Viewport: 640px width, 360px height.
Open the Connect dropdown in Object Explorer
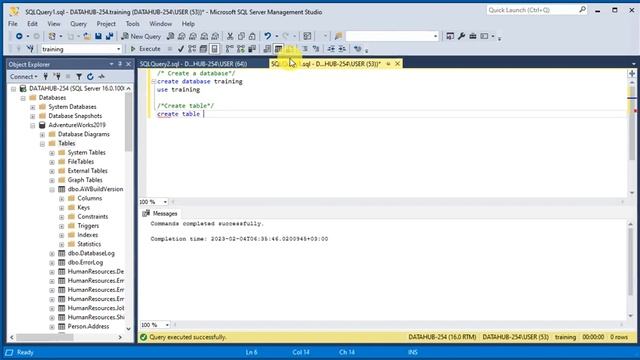tap(24, 76)
